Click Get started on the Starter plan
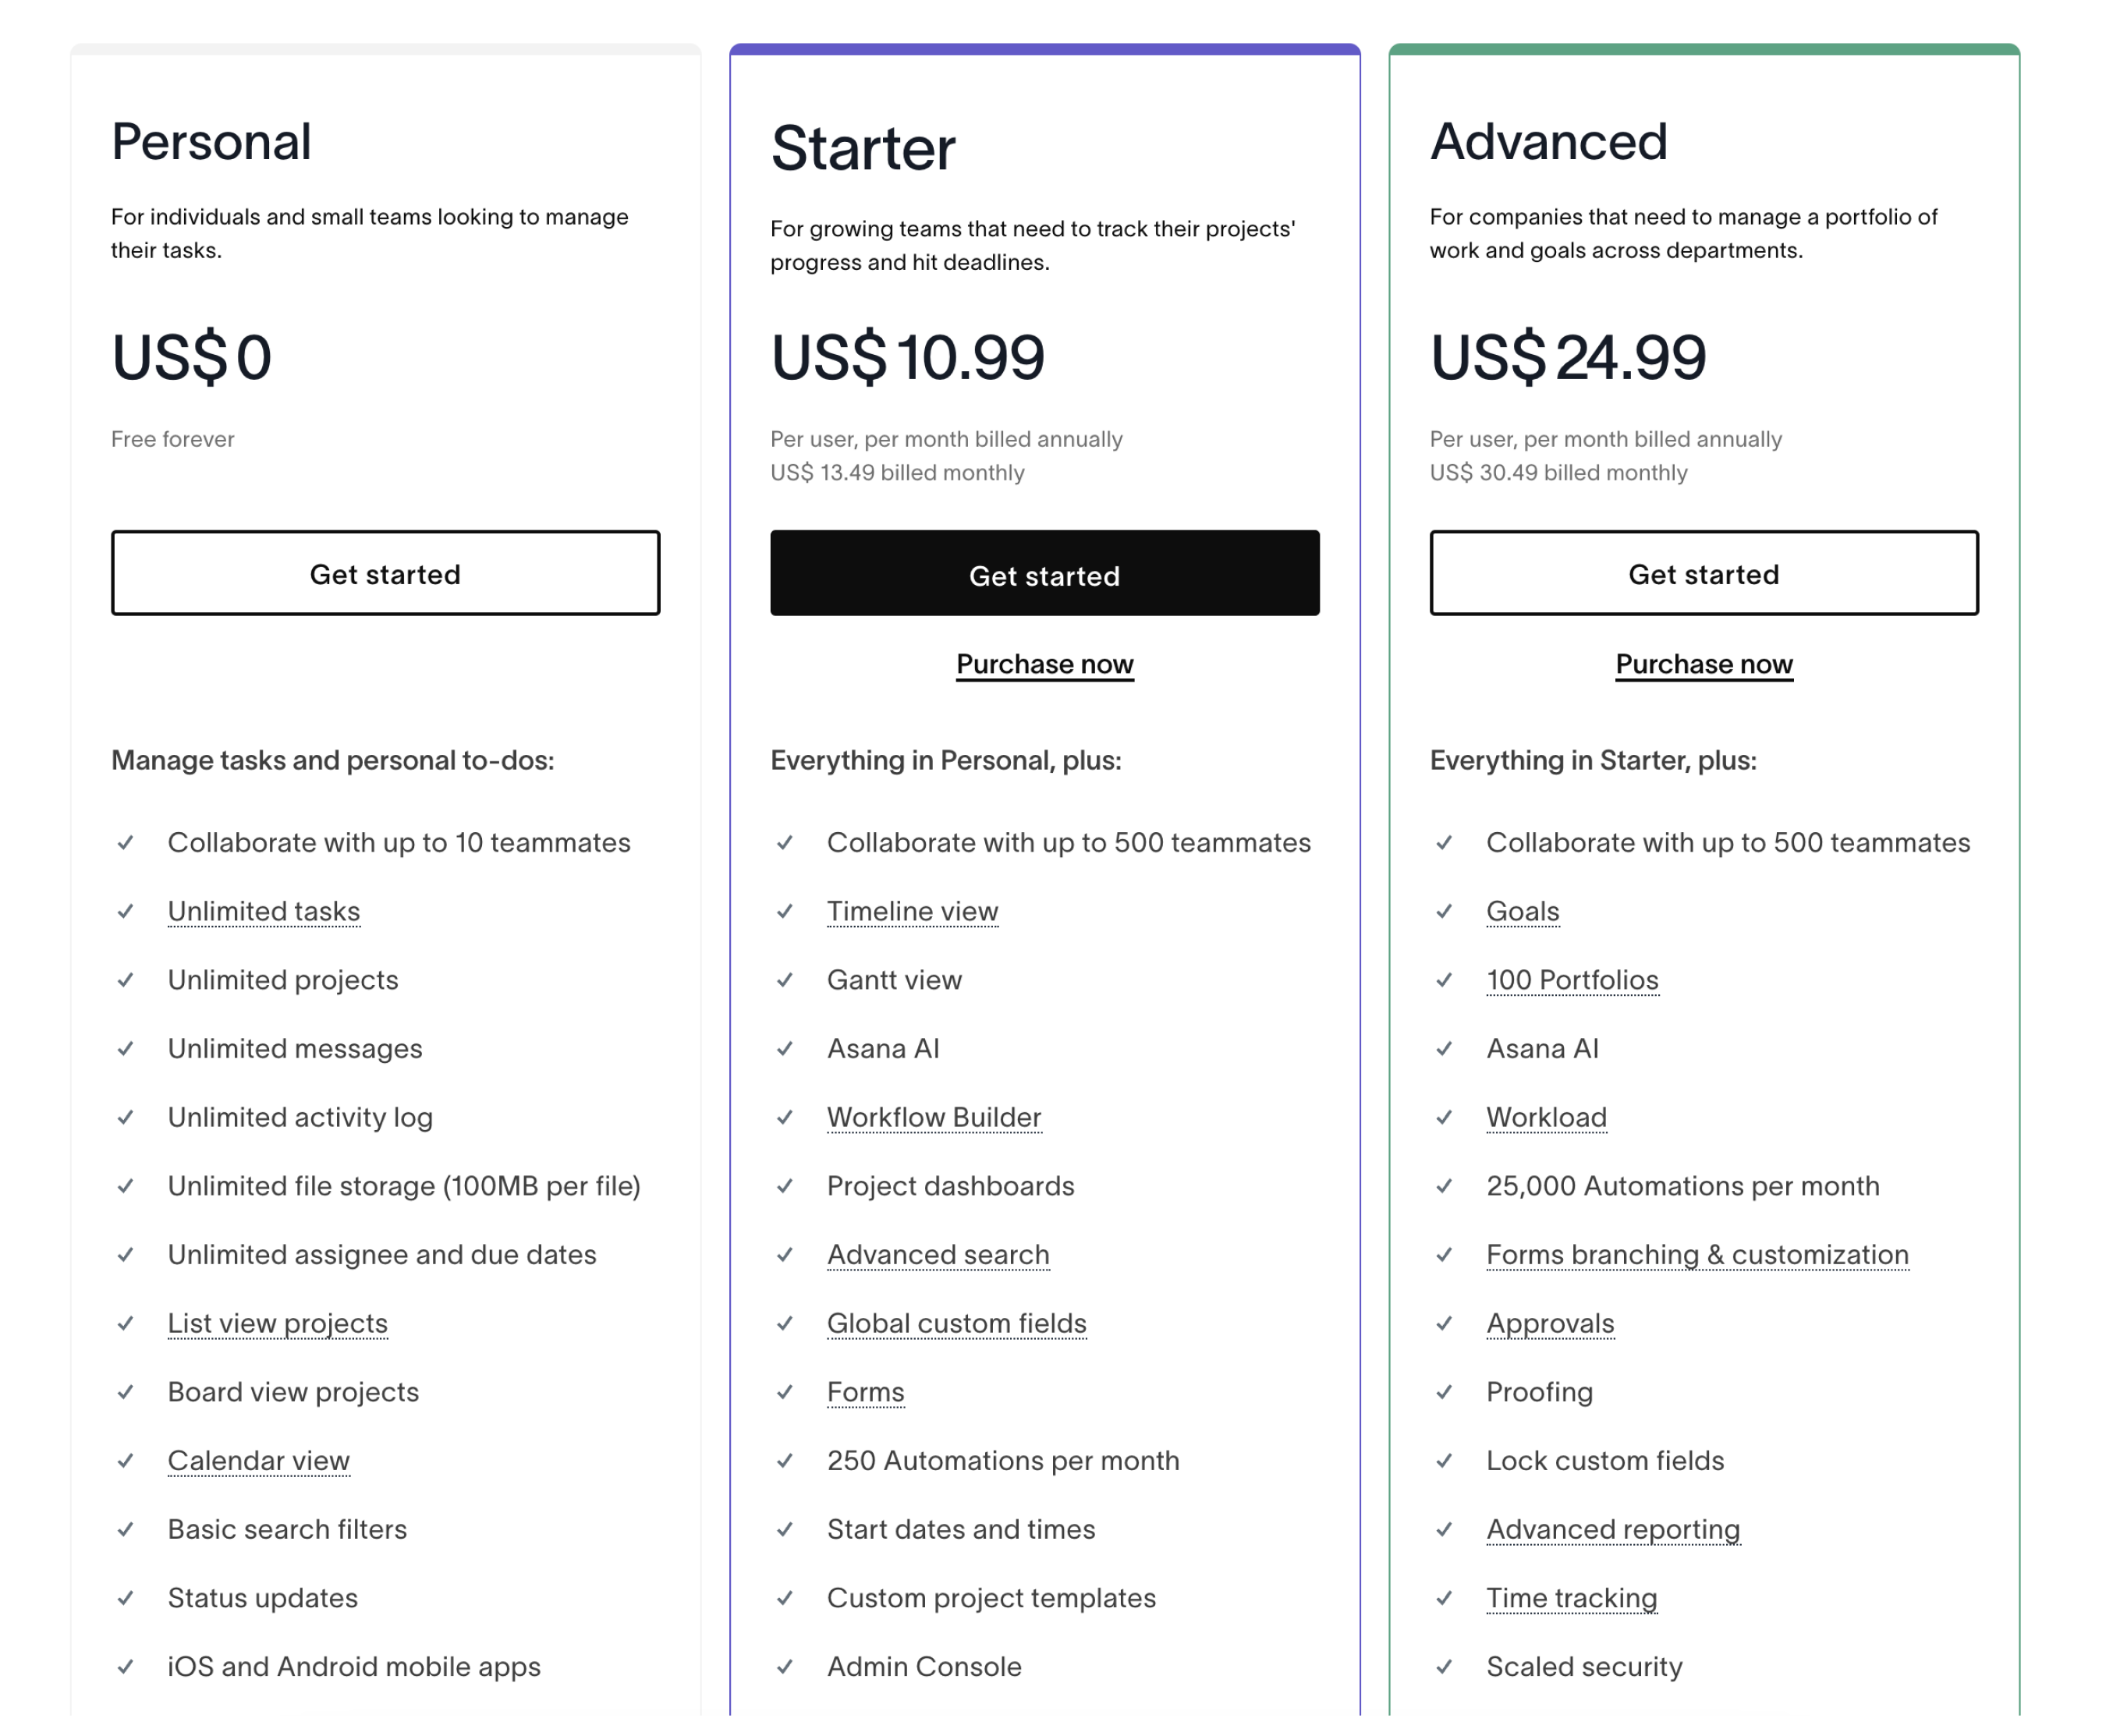The image size is (2106, 1736). pyautogui.click(x=1044, y=574)
